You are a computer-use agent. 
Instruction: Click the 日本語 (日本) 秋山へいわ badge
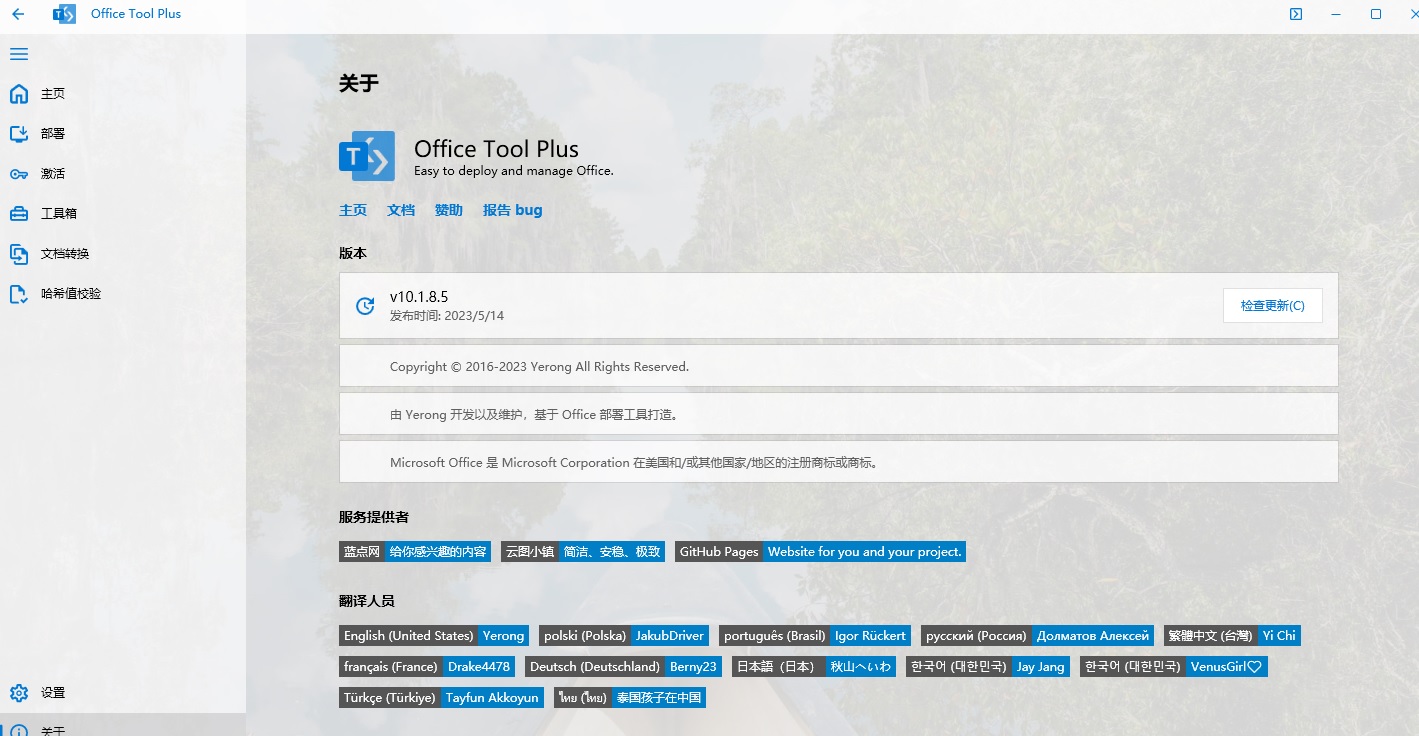(814, 667)
